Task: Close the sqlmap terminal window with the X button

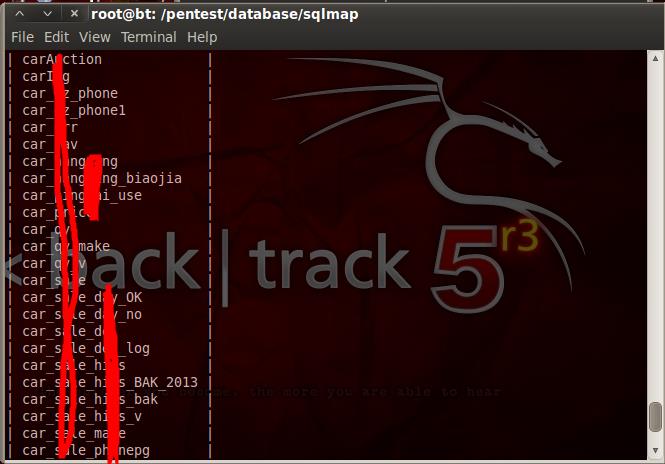Action: pyautogui.click(x=74, y=14)
